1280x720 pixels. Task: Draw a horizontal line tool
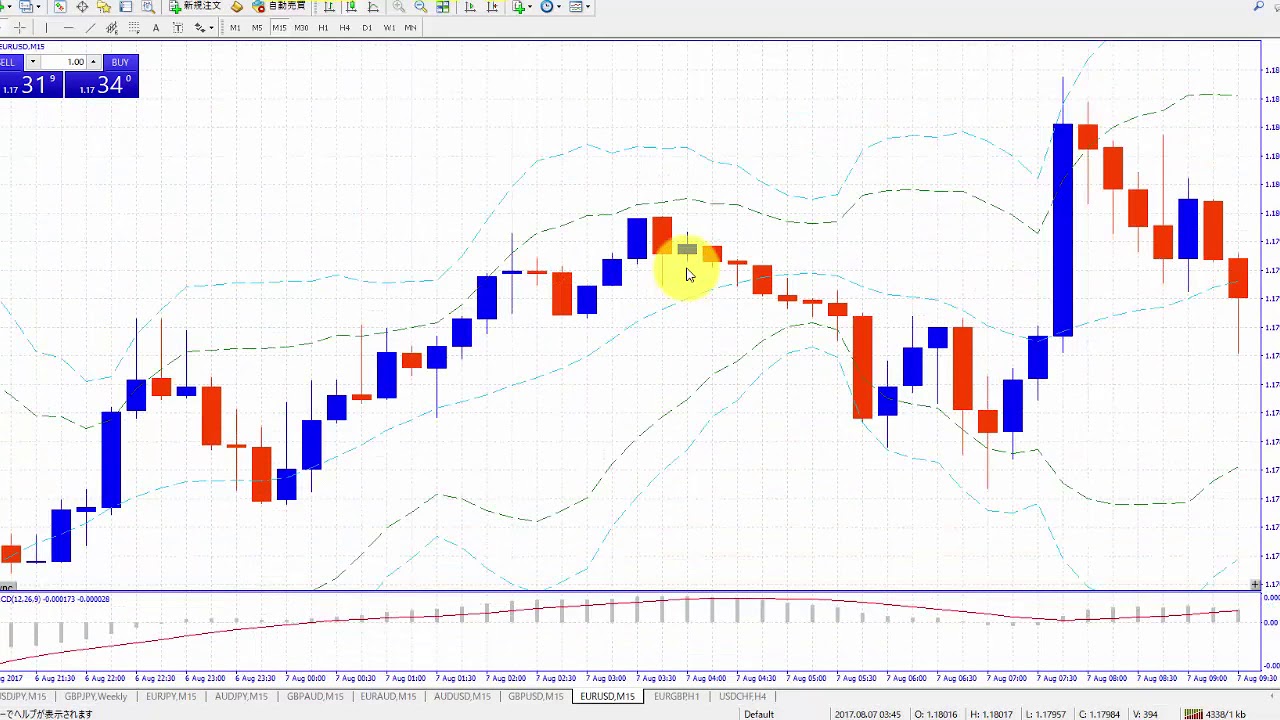coord(68,28)
